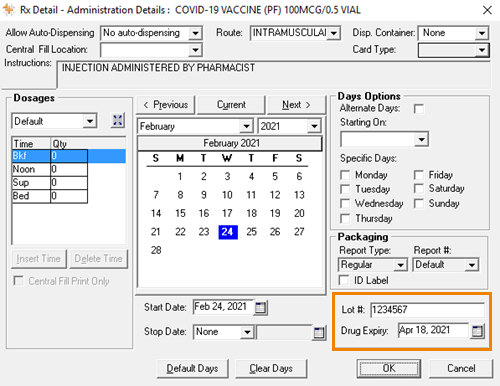
Task: Check the Saturday specific day box
Action: 419,189
